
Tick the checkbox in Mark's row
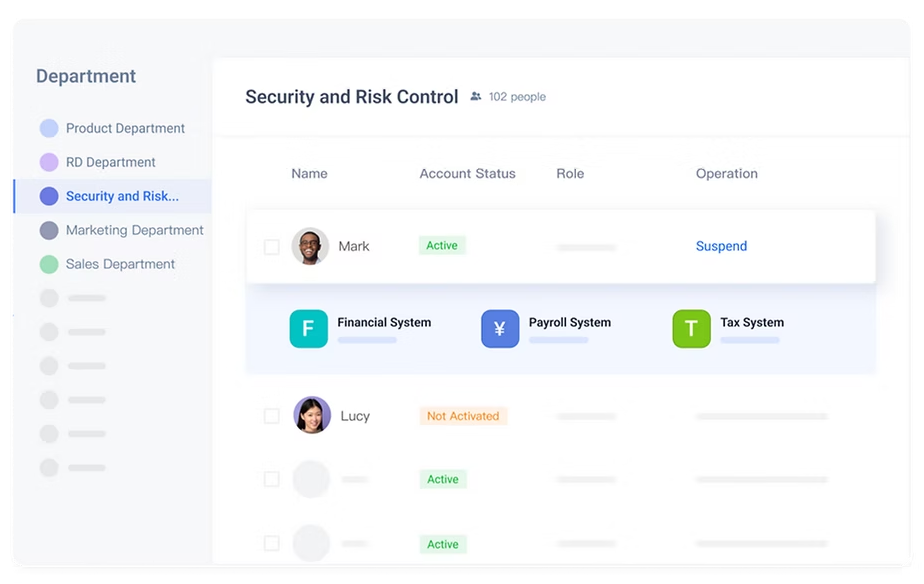(272, 246)
